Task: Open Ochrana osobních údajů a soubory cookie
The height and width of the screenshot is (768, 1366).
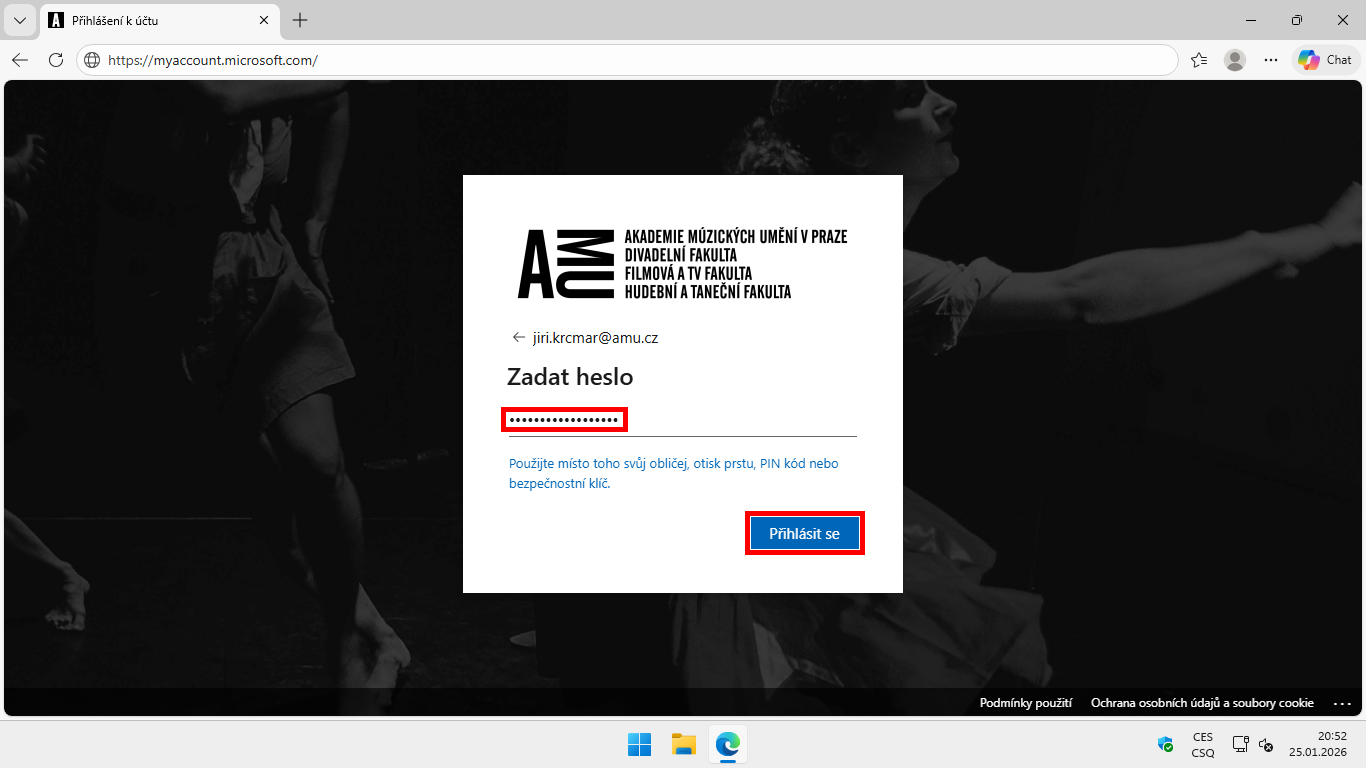Action: tap(1202, 703)
